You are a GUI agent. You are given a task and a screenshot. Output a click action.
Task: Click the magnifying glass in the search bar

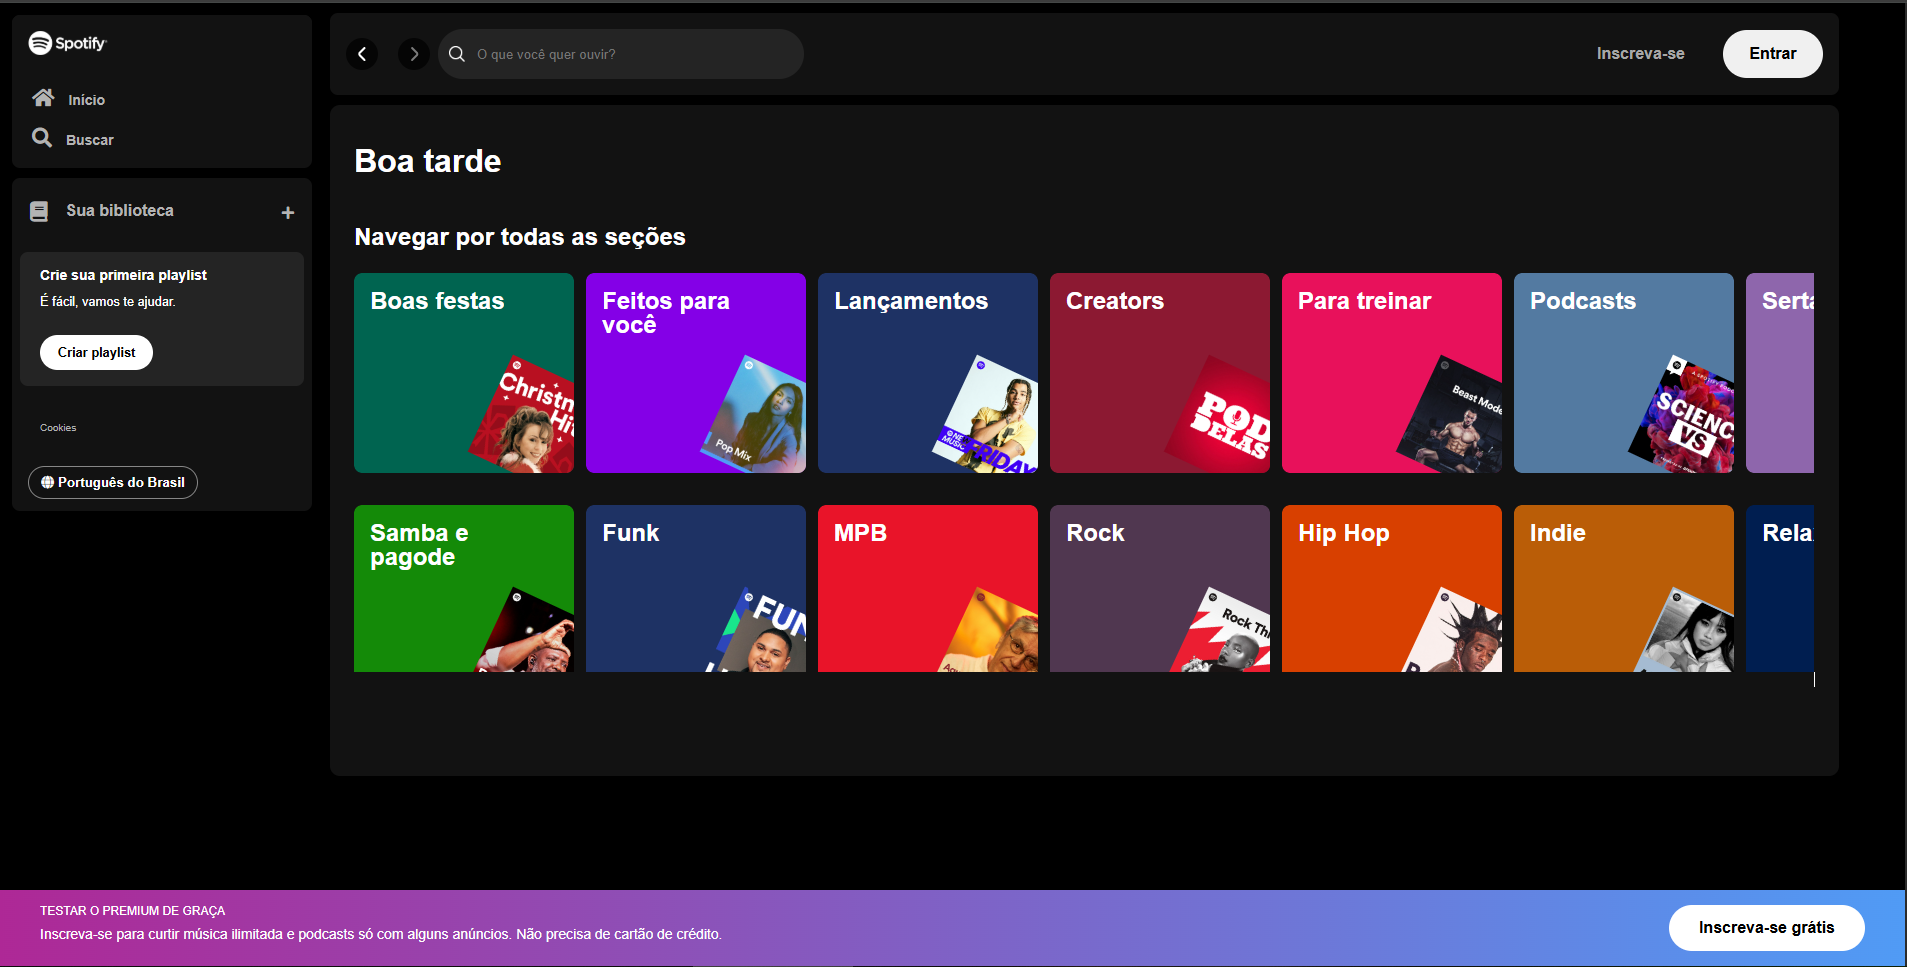[x=456, y=54]
